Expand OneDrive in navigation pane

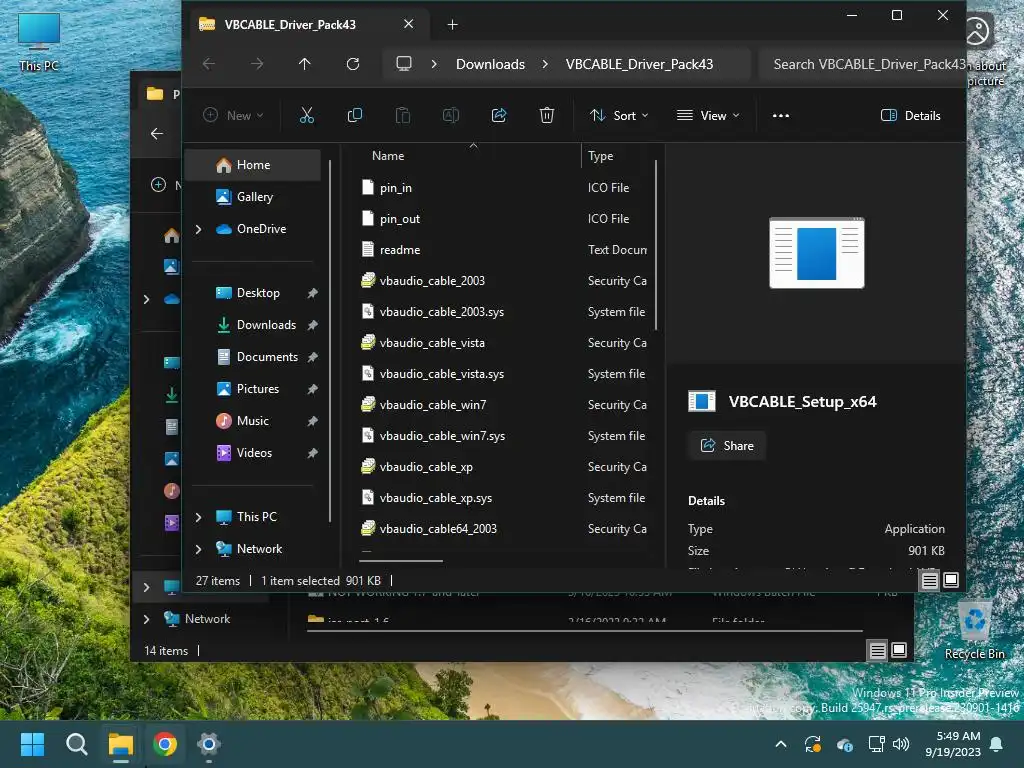tap(199, 229)
